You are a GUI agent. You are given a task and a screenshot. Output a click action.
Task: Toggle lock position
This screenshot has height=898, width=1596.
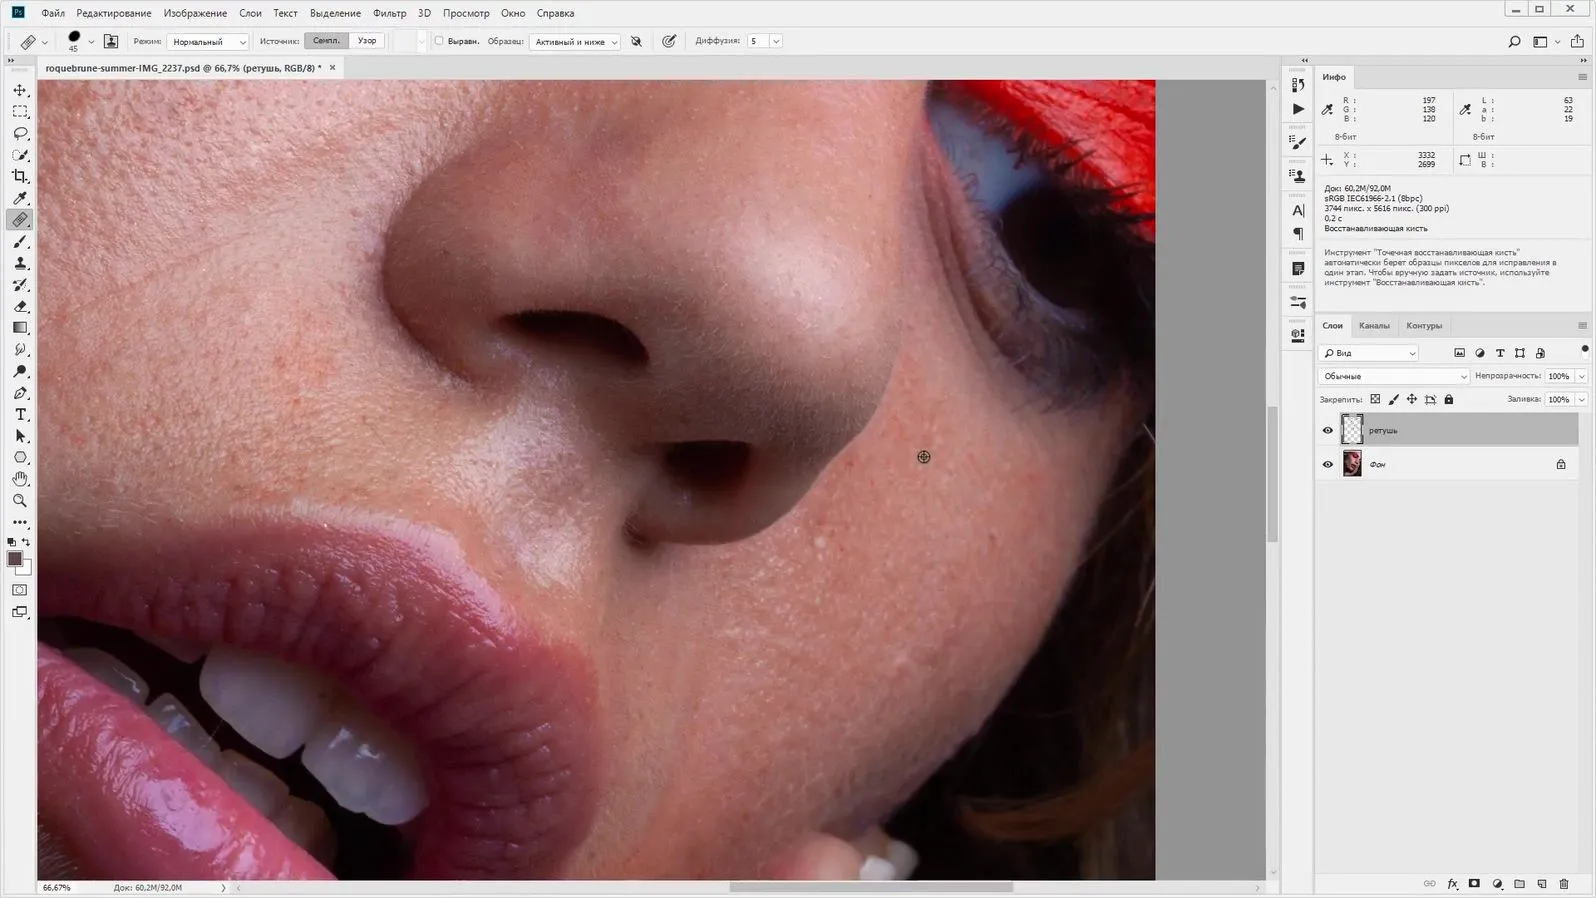(1412, 399)
